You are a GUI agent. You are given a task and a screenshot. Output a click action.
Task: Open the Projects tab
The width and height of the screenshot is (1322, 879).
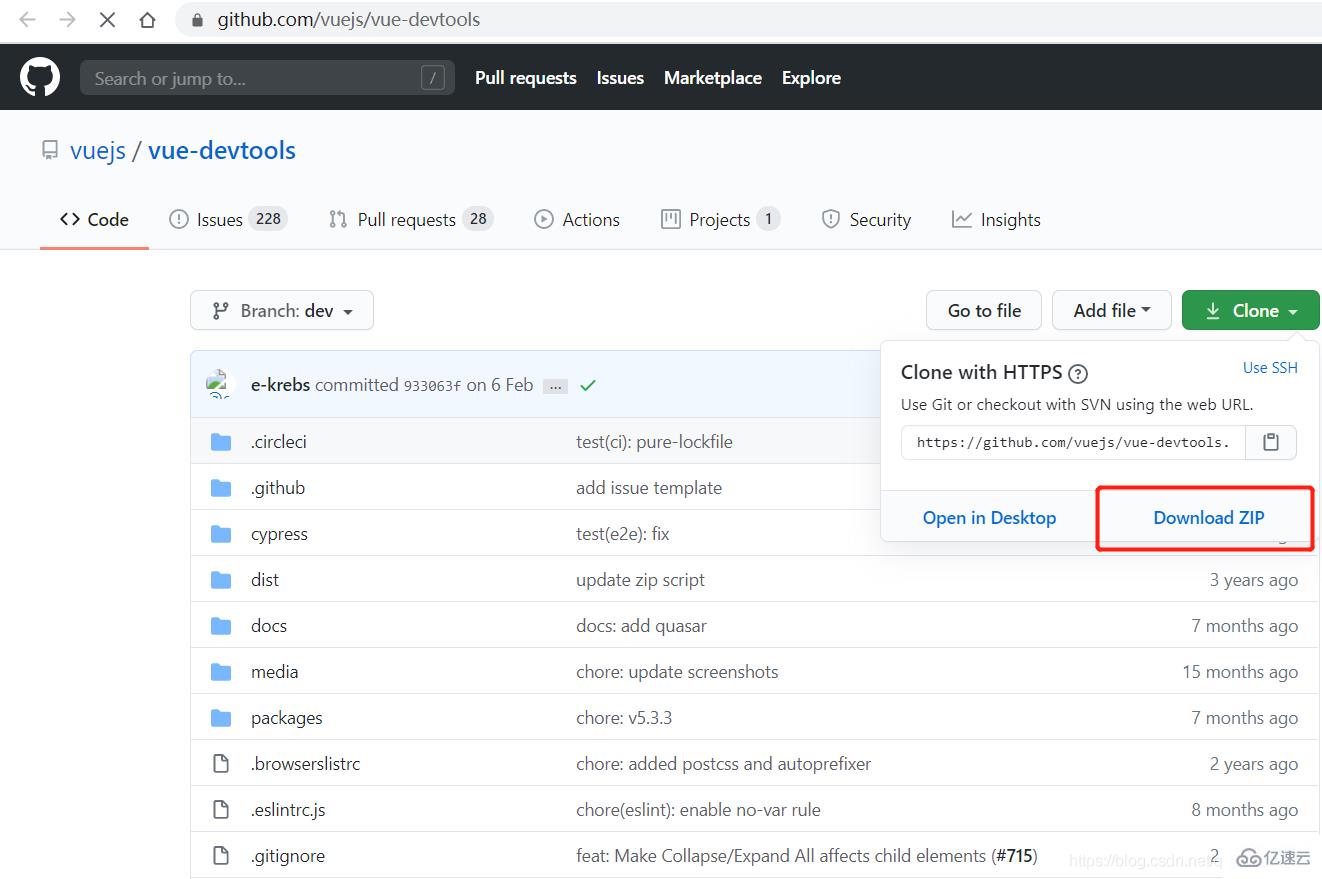coord(720,220)
